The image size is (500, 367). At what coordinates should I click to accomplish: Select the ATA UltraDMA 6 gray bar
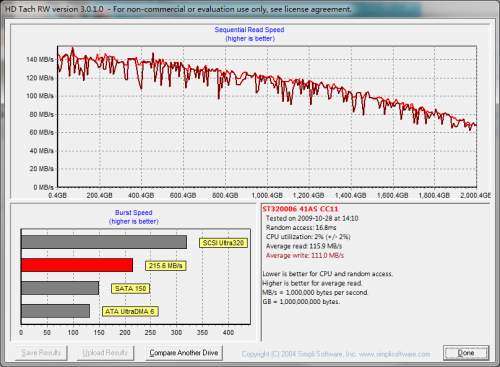click(55, 311)
